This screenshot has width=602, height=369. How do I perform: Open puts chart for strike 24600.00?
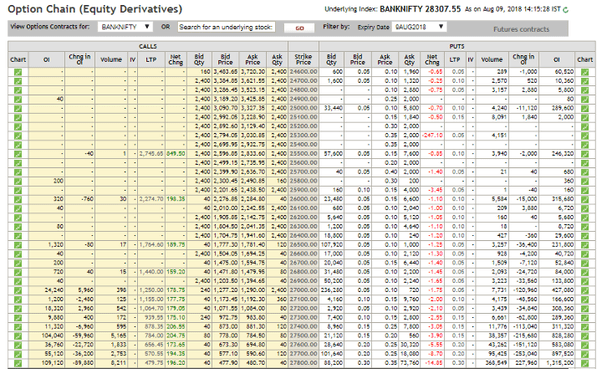[585, 72]
